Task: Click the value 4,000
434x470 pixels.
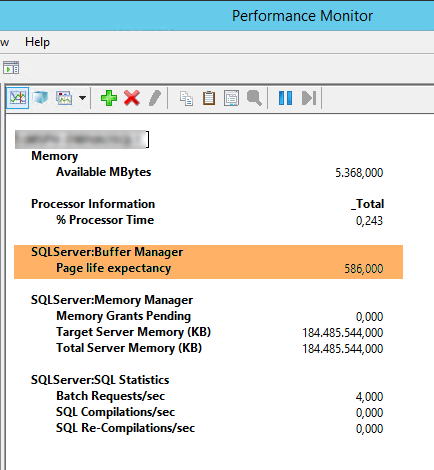Action: pos(369,397)
